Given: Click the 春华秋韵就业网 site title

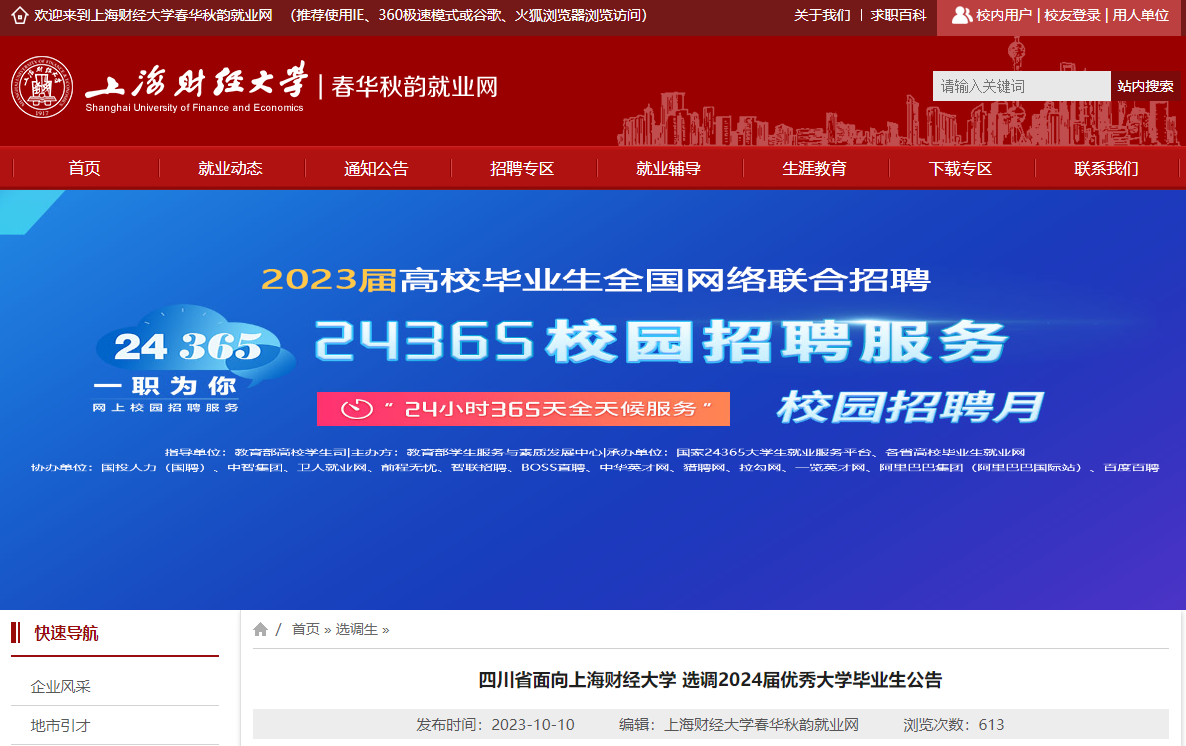Looking at the screenshot, I should (414, 86).
